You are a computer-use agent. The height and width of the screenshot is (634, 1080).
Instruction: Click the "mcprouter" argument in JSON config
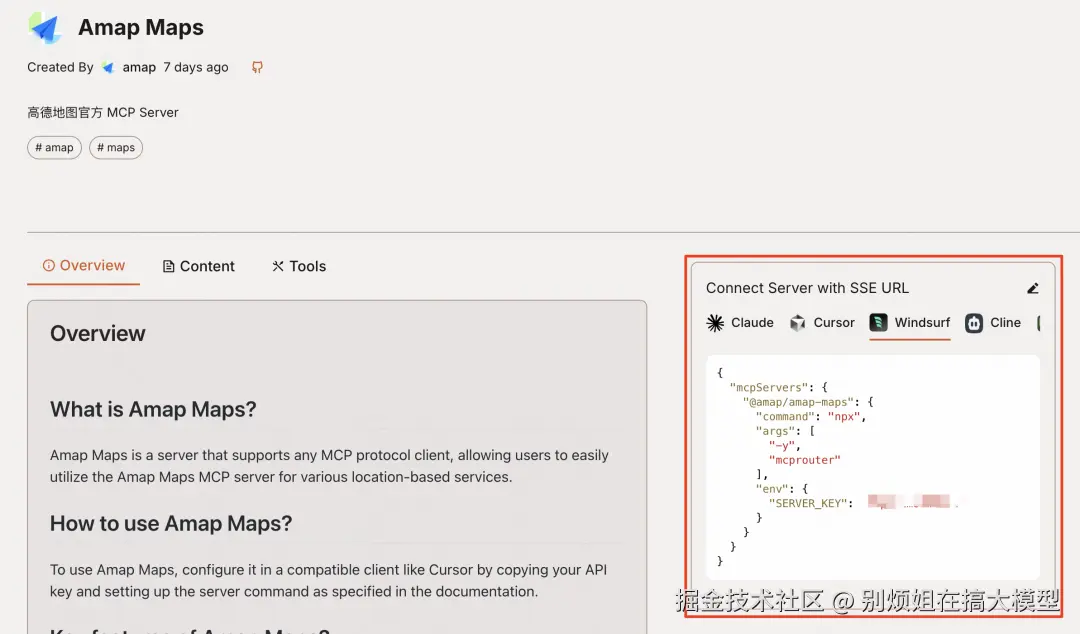click(x=804, y=460)
